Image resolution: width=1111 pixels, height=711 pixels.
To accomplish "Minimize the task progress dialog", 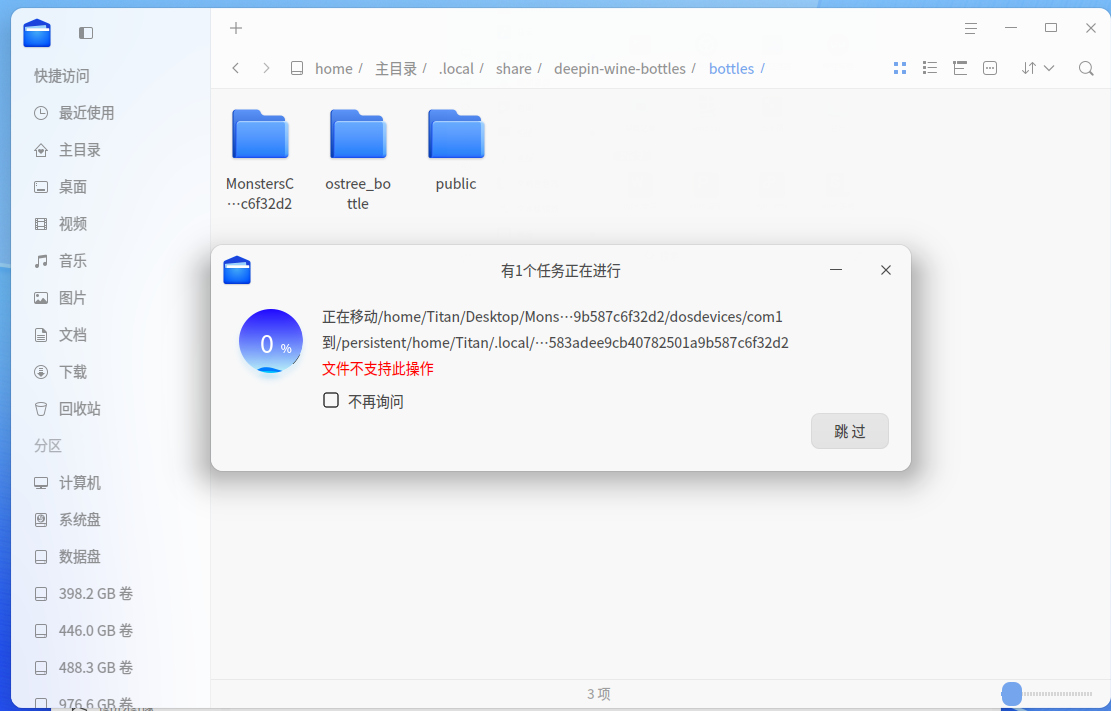I will pos(836,270).
